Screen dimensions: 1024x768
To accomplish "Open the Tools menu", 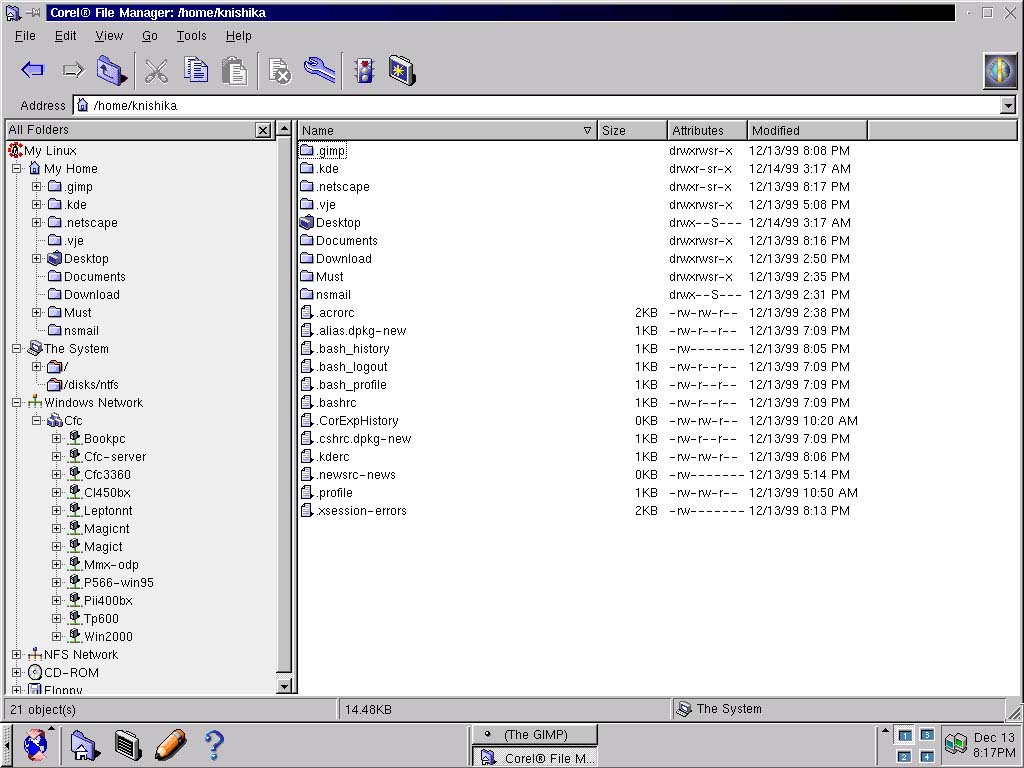I will point(191,36).
